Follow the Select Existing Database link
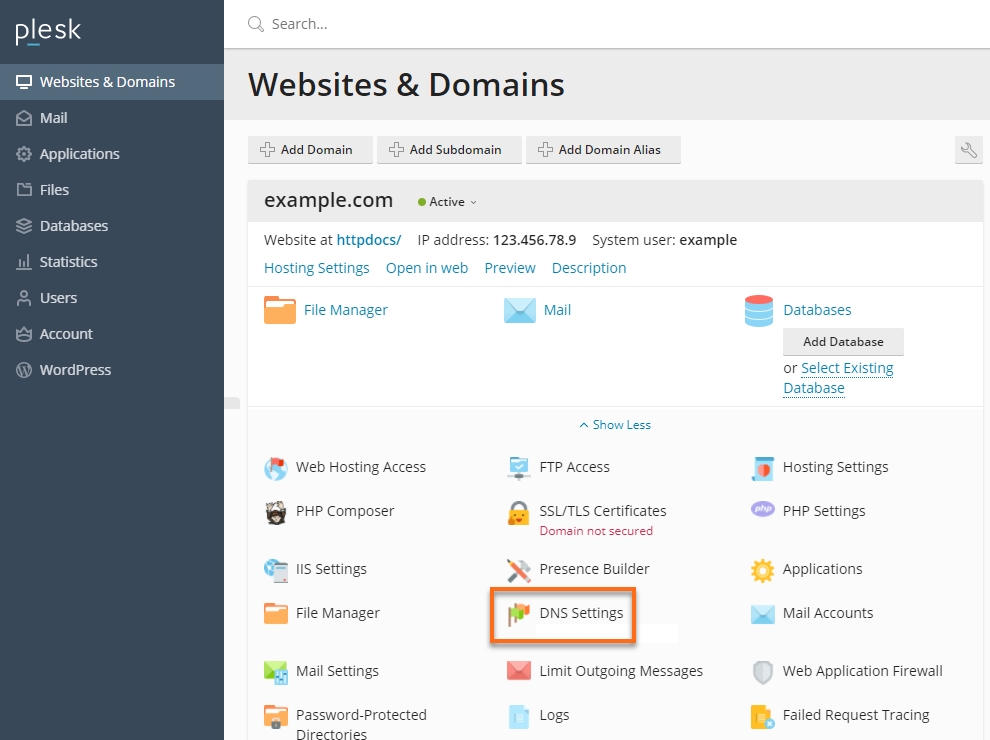Viewport: 990px width, 740px height. [846, 368]
